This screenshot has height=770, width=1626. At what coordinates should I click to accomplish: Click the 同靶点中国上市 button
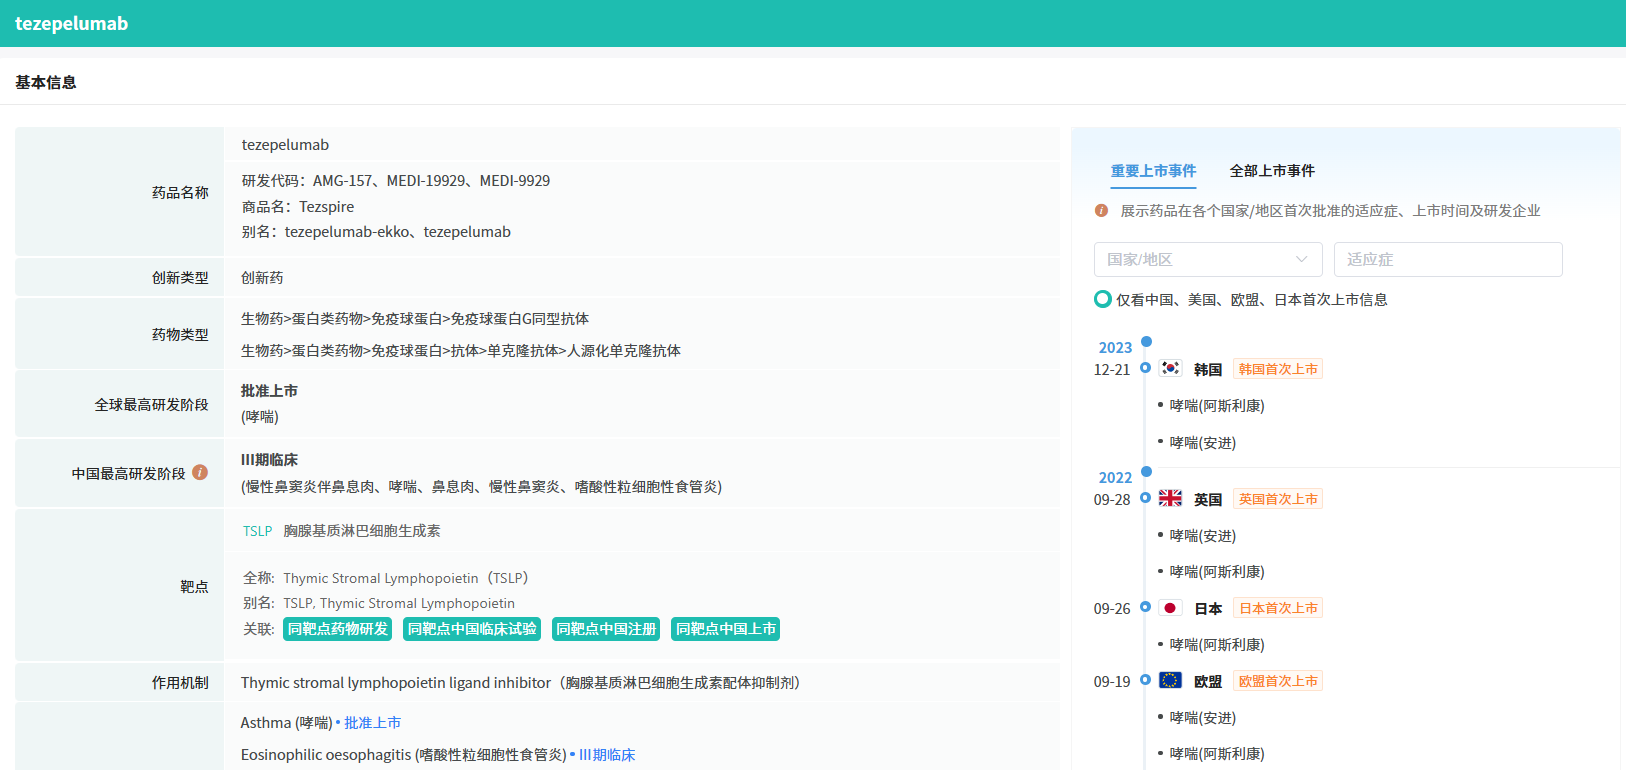(x=725, y=629)
